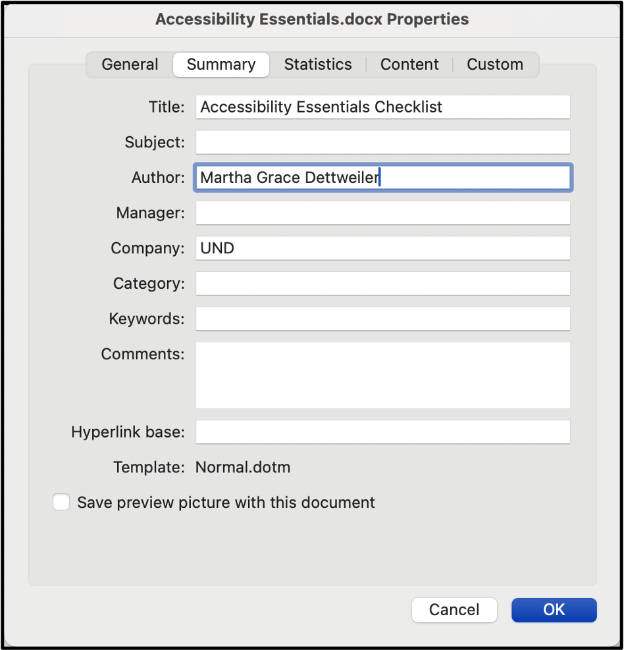Image resolution: width=624 pixels, height=650 pixels.
Task: Click into the Keywords field
Action: pyautogui.click(x=382, y=319)
